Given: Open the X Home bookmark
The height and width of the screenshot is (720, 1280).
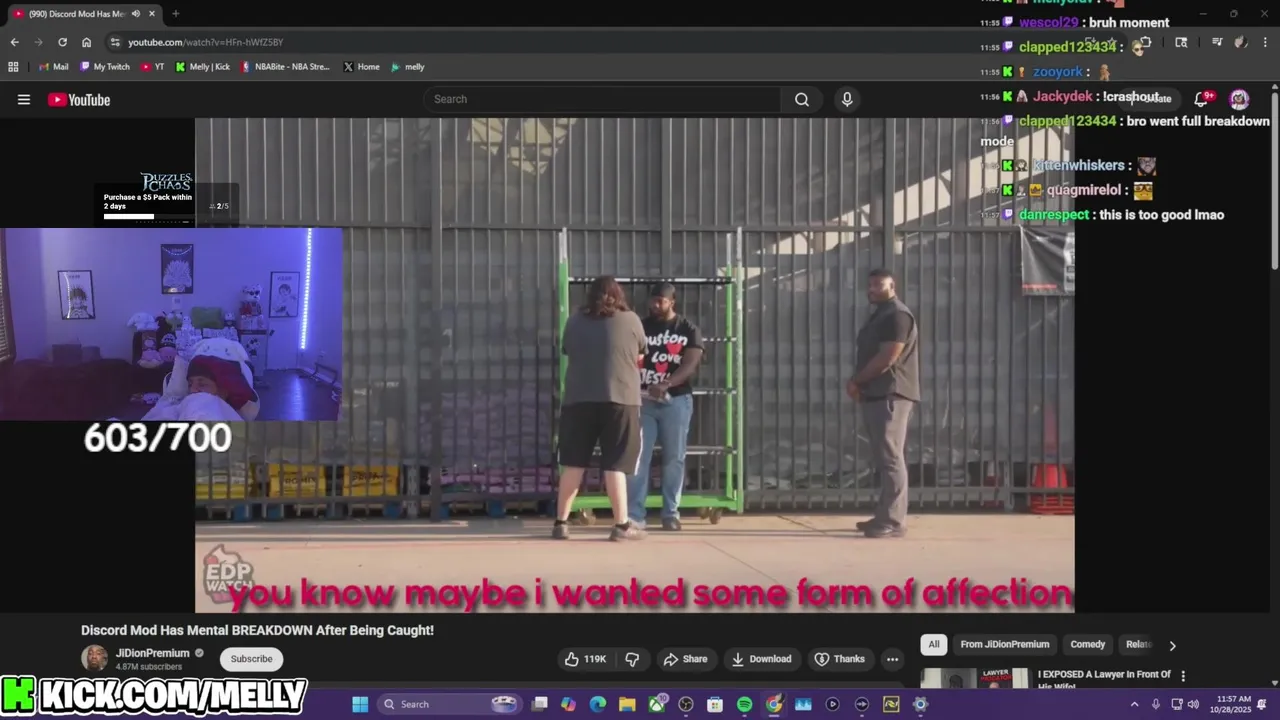Looking at the screenshot, I should (x=361, y=67).
